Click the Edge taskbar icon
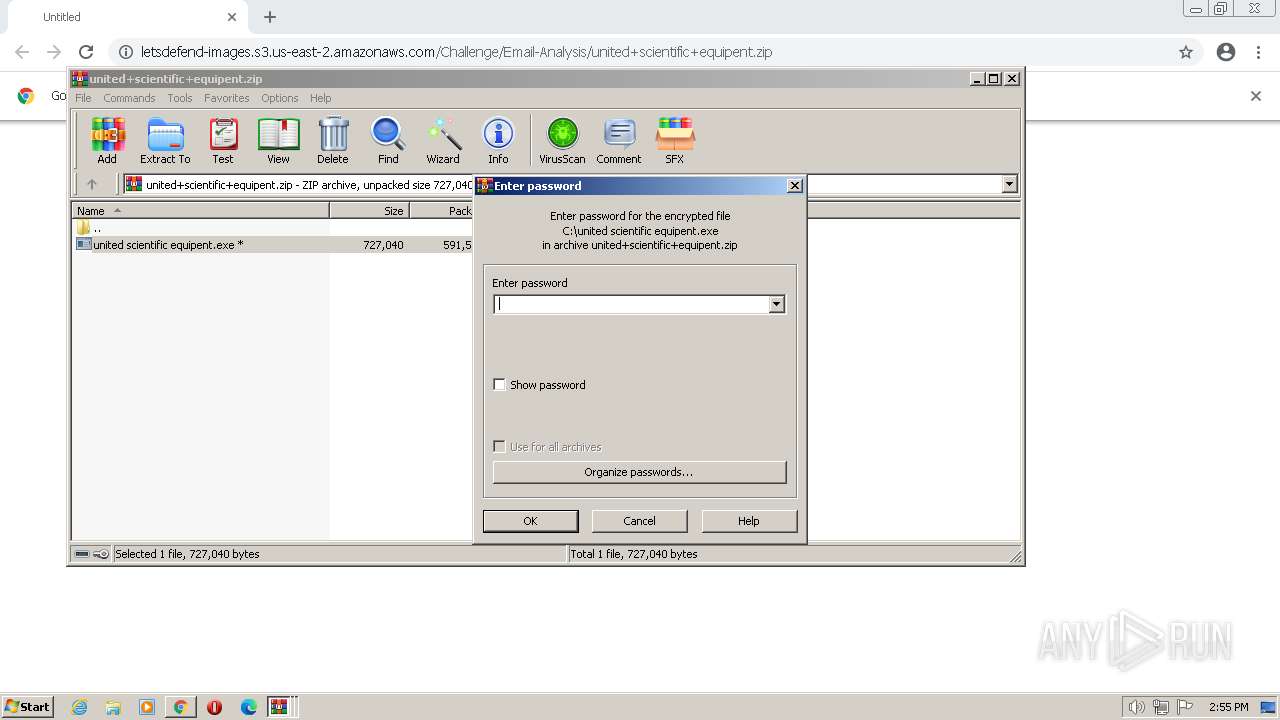1280x720 pixels. point(248,707)
